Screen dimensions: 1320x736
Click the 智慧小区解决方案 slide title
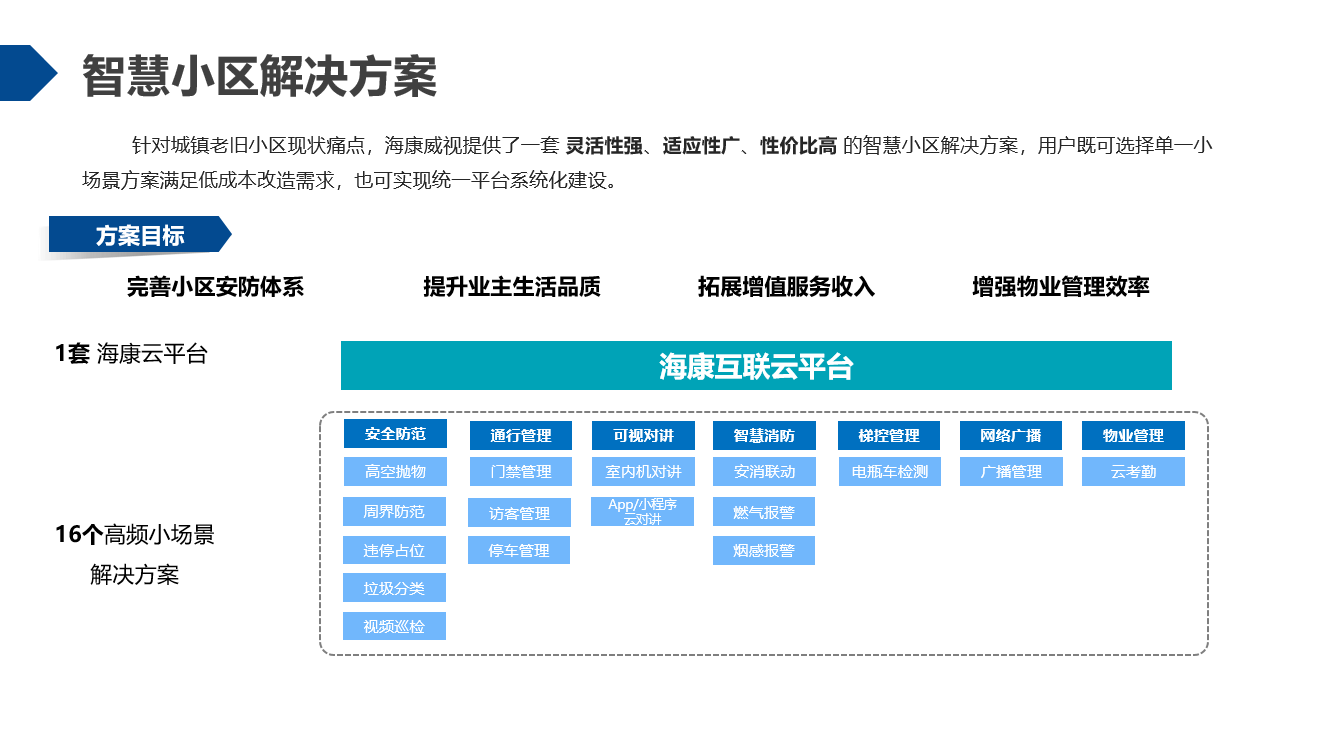[259, 76]
